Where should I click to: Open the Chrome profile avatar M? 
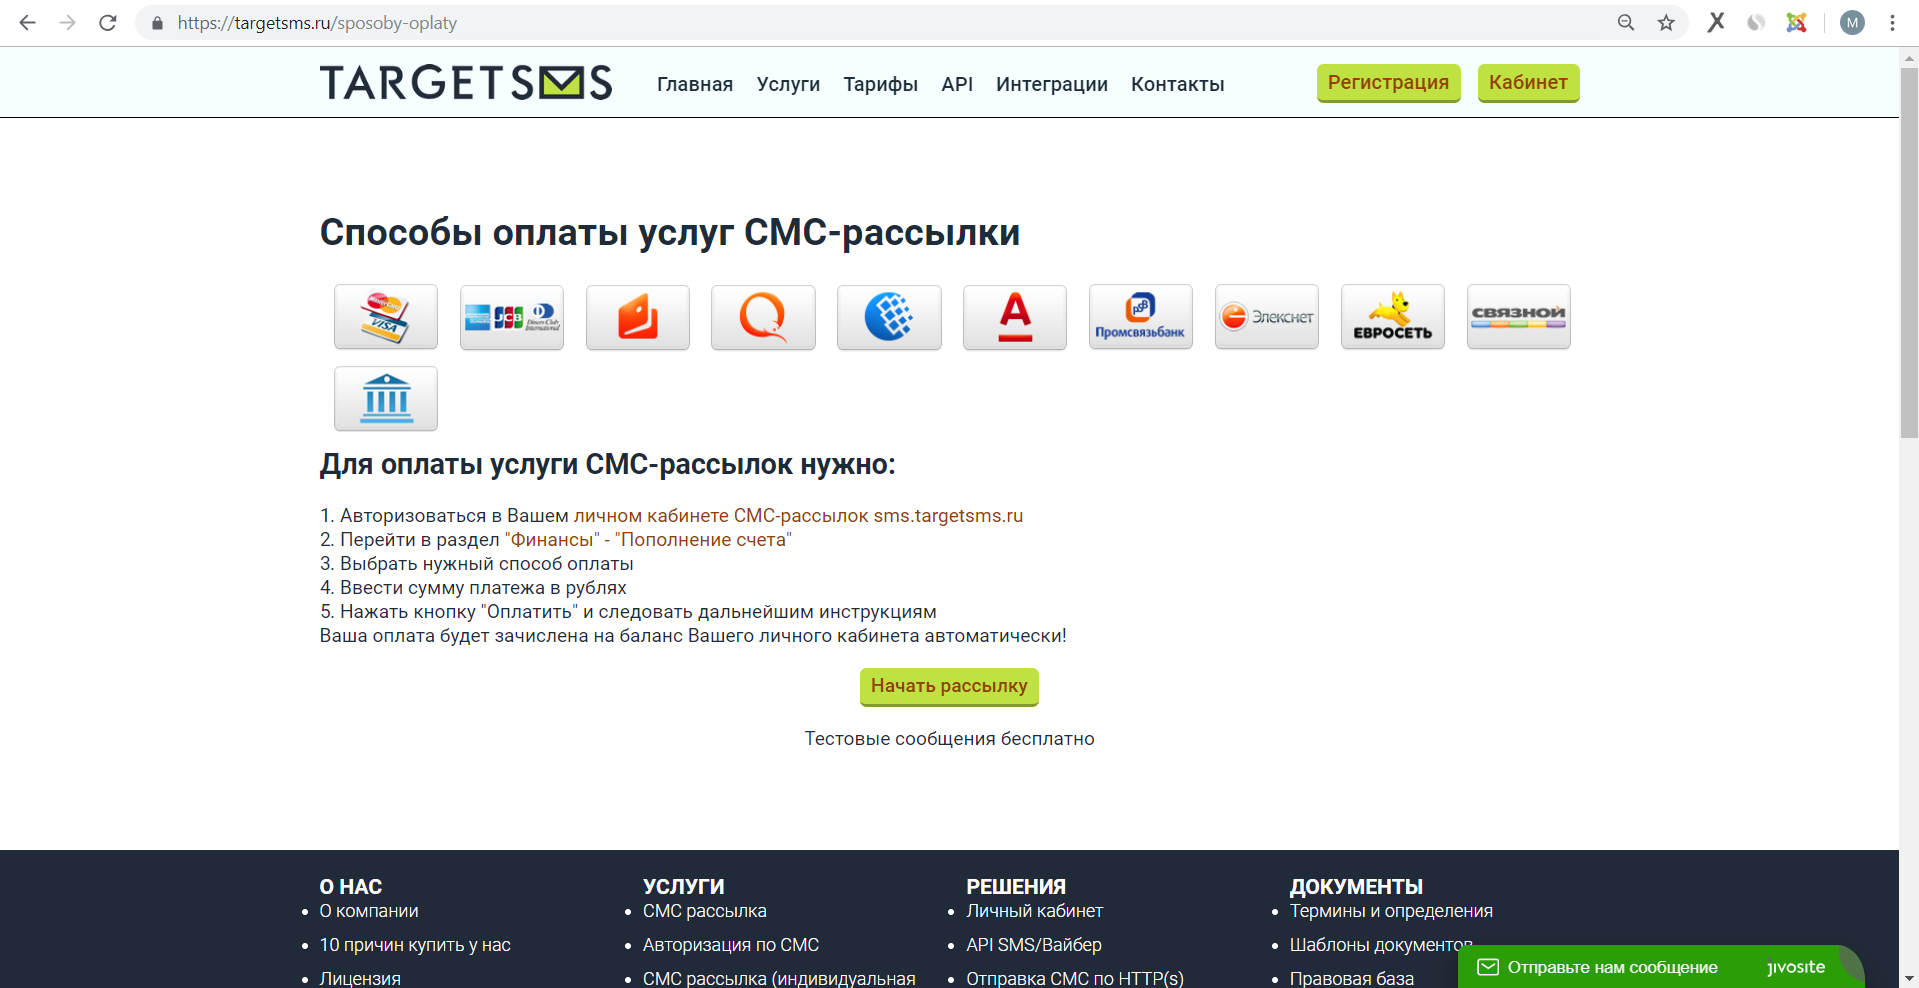pos(1852,23)
